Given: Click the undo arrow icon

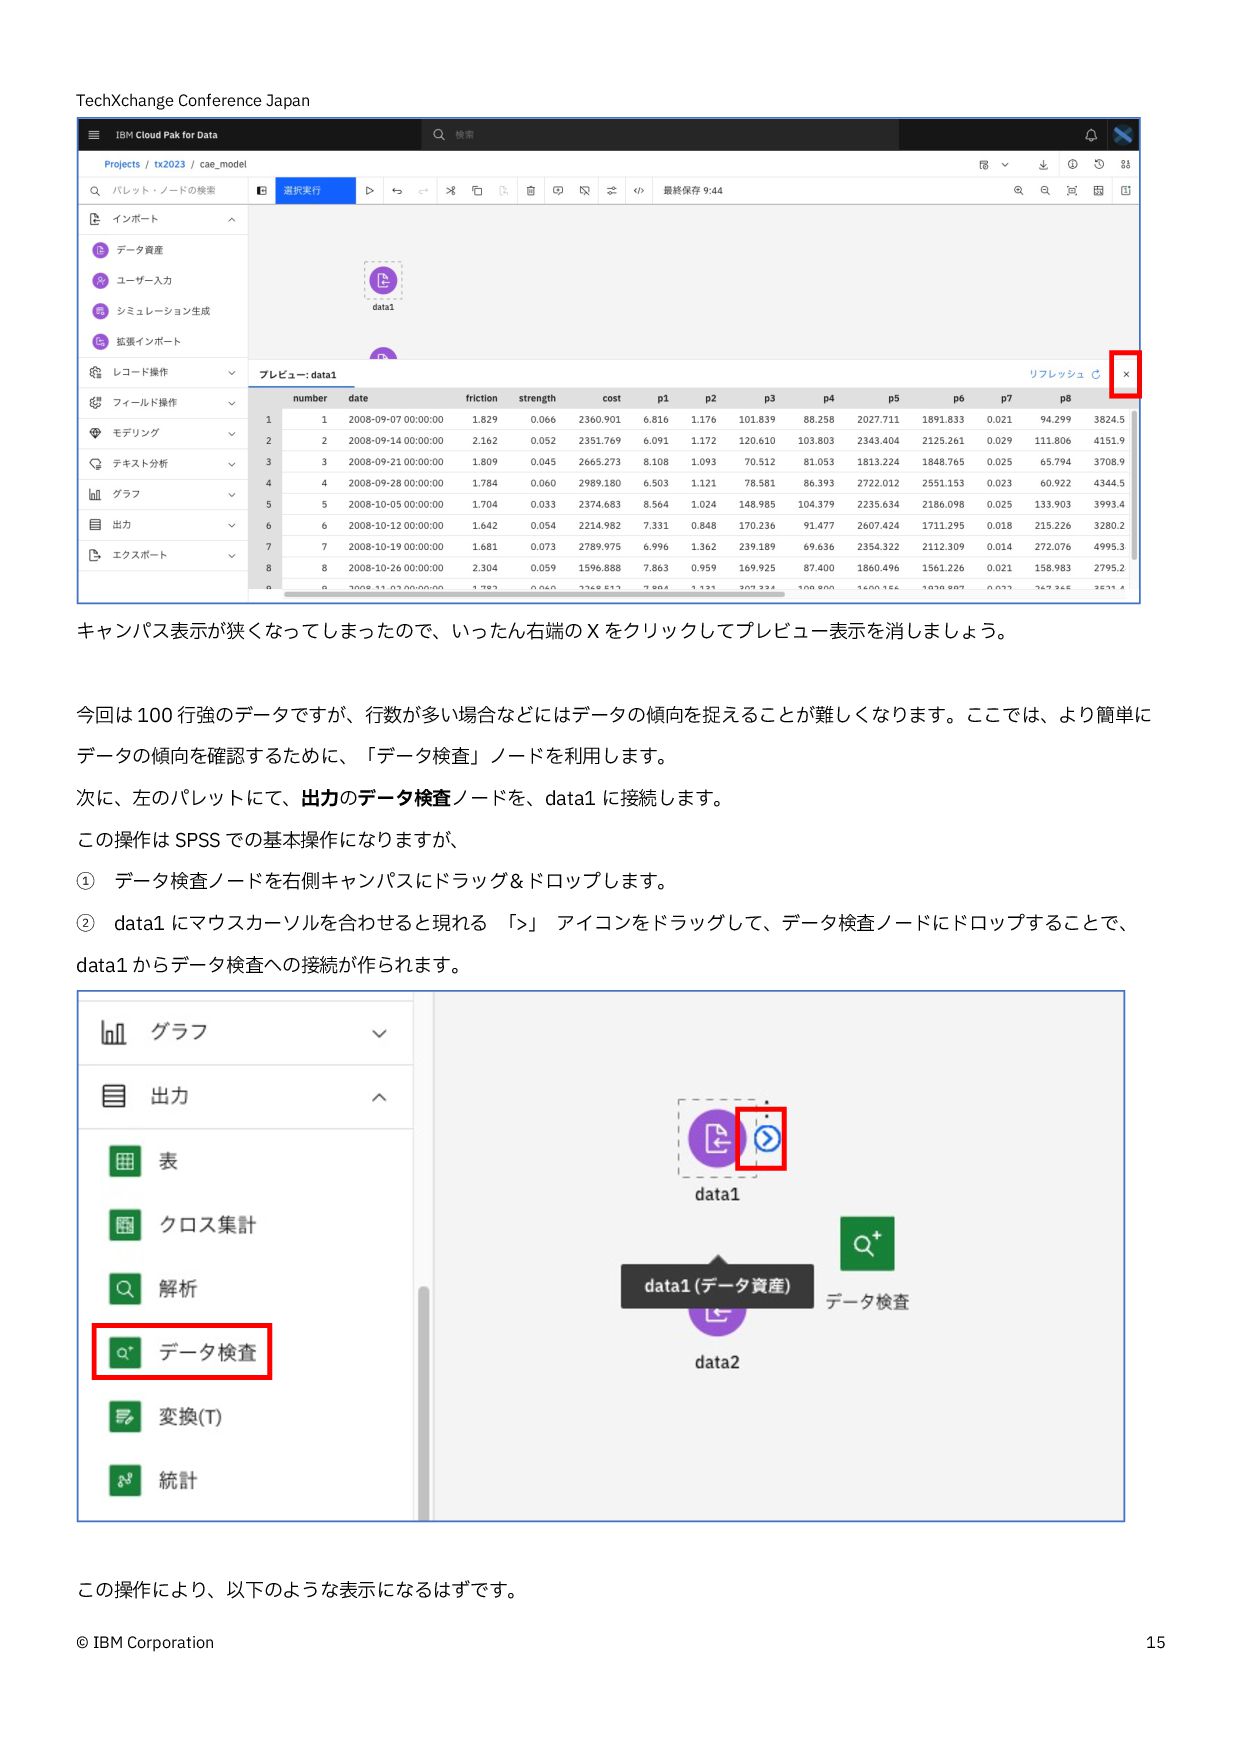Looking at the screenshot, I should coord(397,191).
